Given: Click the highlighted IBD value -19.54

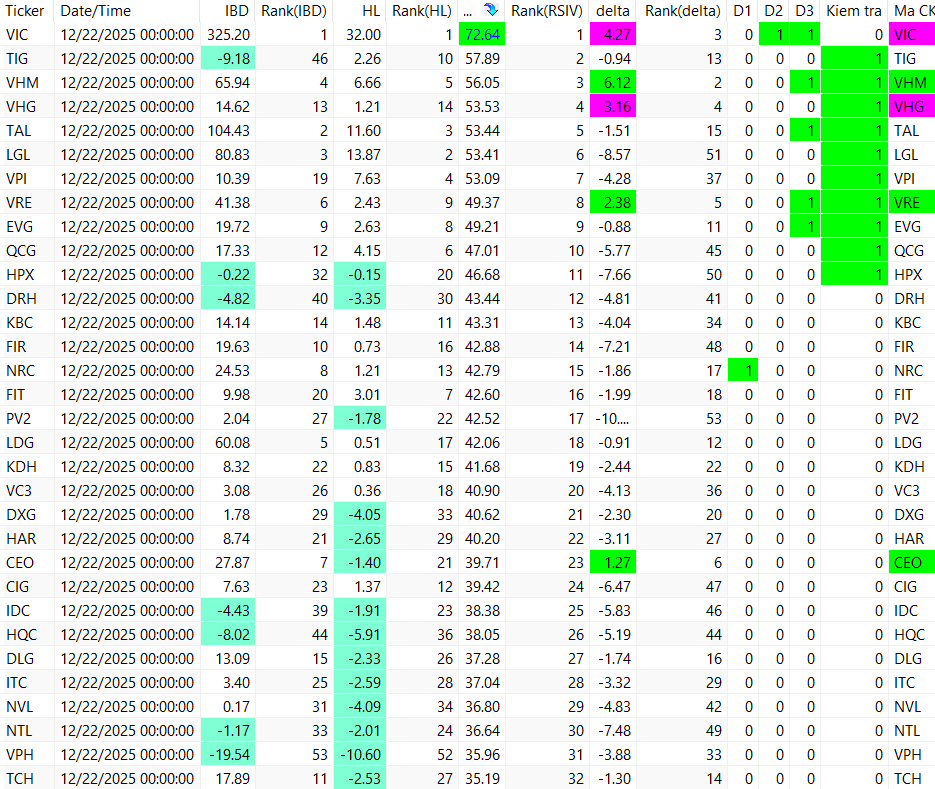Looking at the screenshot, I should click(228, 754).
